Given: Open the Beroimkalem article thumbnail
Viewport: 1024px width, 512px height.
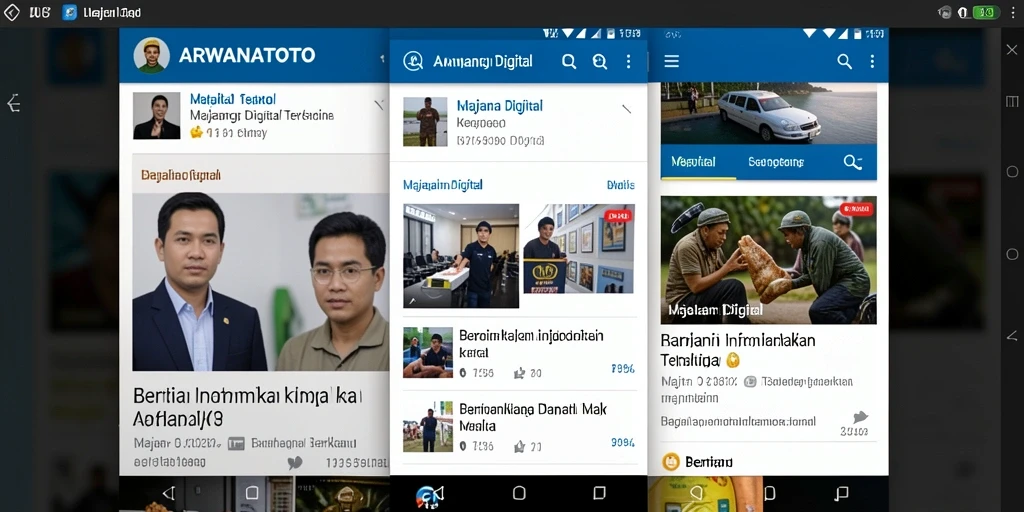Looking at the screenshot, I should point(428,353).
